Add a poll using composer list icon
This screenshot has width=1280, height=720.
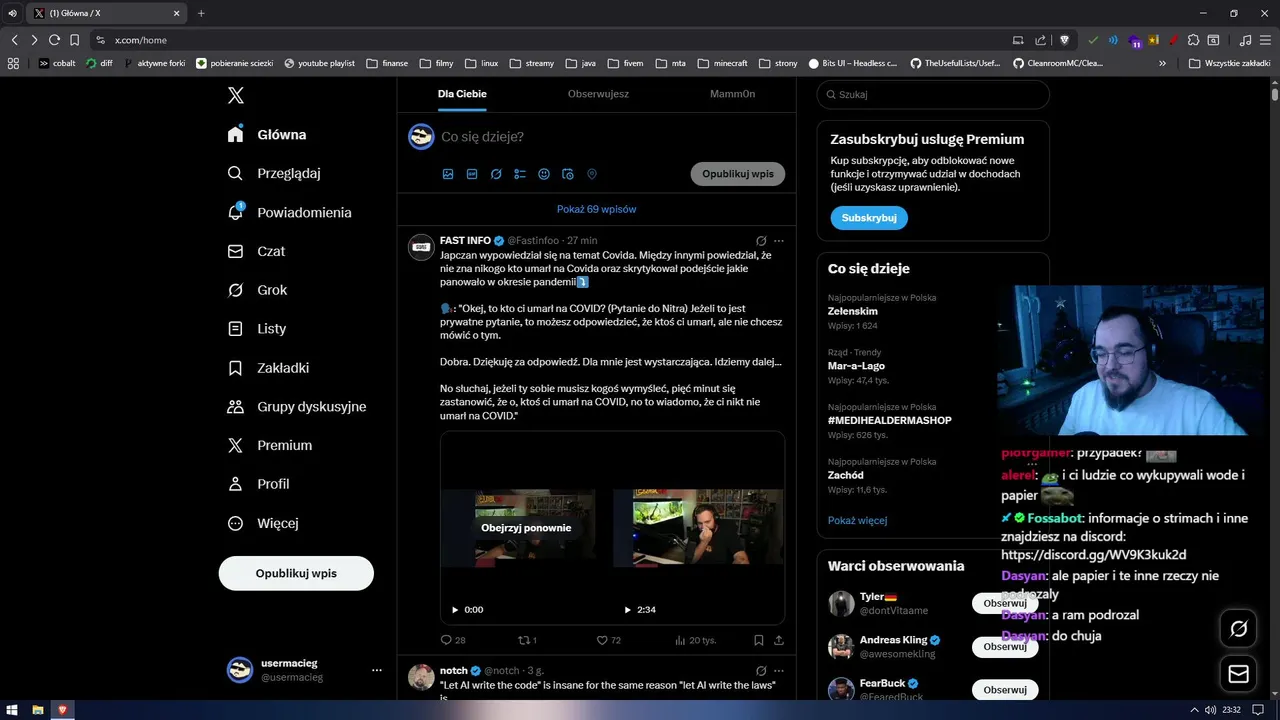[x=520, y=174]
